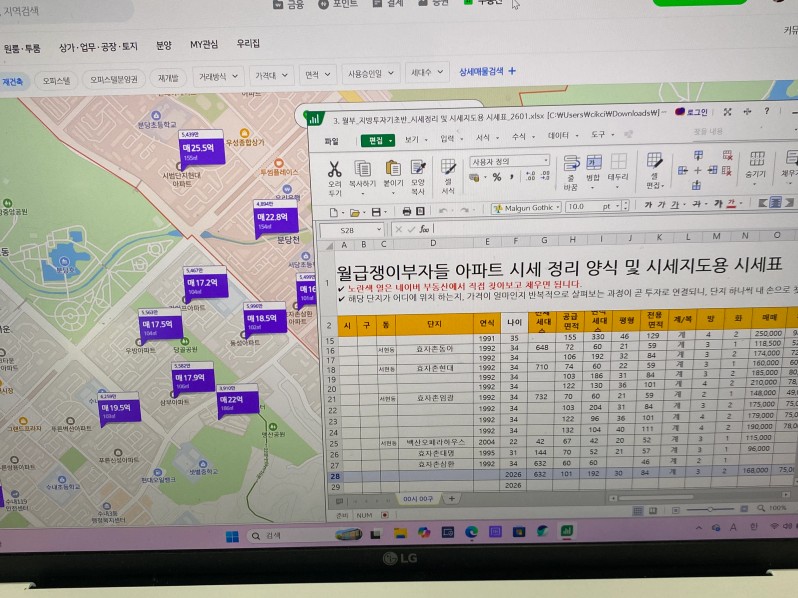
Task: Open the 거래방식 dropdown filter
Action: point(217,76)
